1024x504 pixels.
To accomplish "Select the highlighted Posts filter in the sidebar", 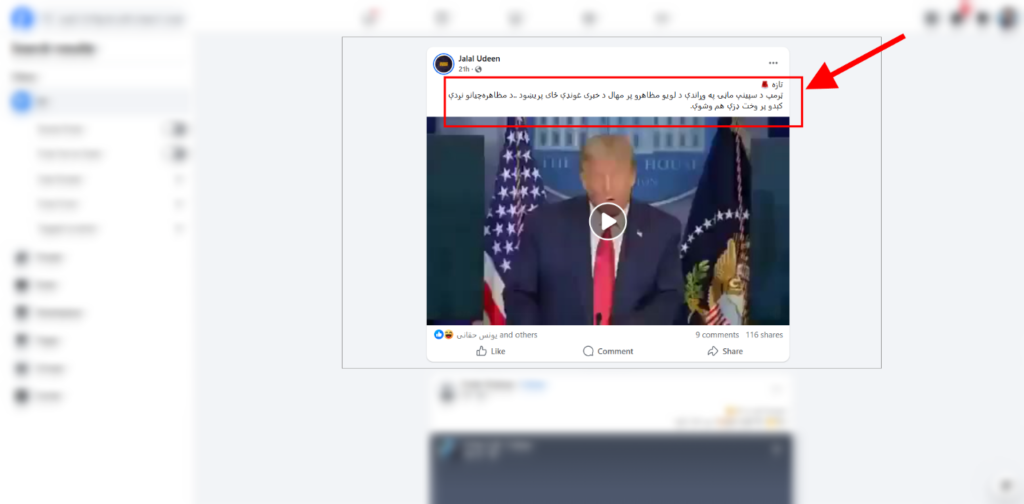I will [x=98, y=102].
